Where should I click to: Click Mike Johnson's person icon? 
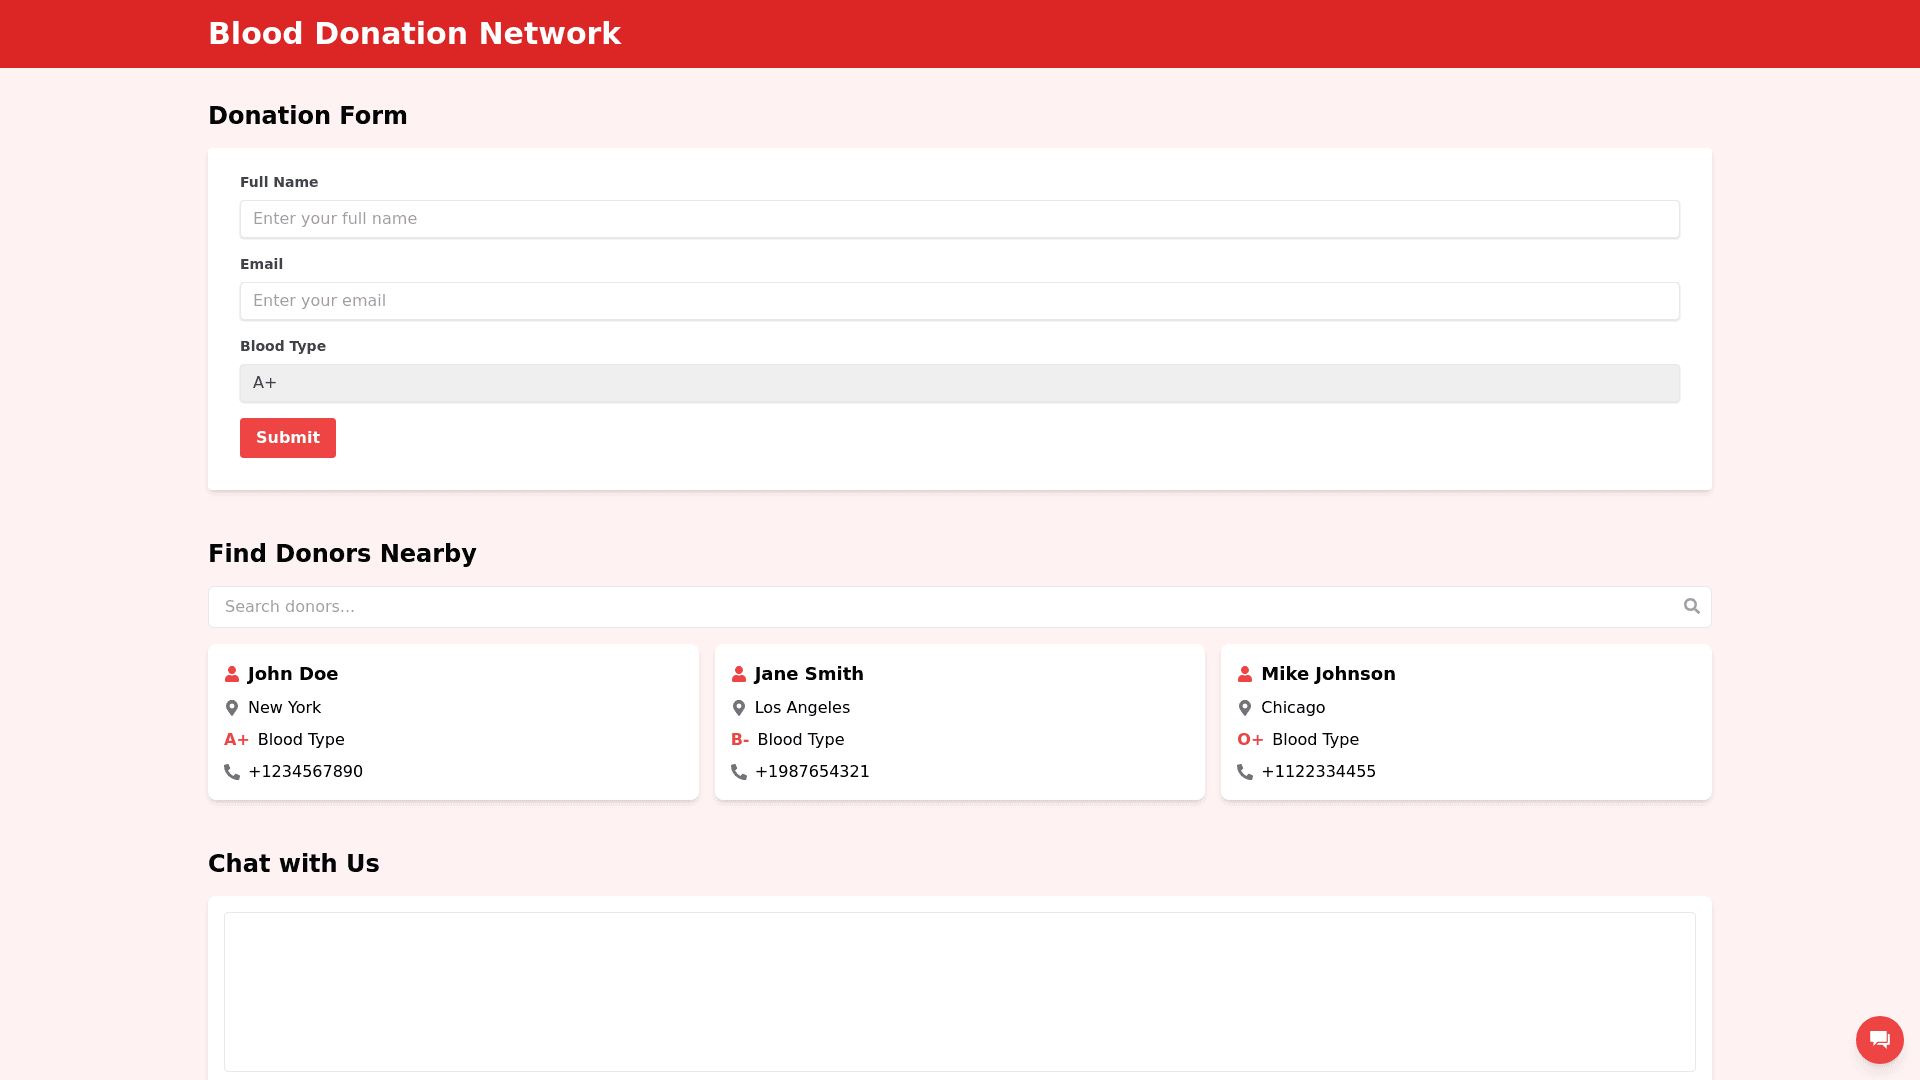tap(1245, 674)
